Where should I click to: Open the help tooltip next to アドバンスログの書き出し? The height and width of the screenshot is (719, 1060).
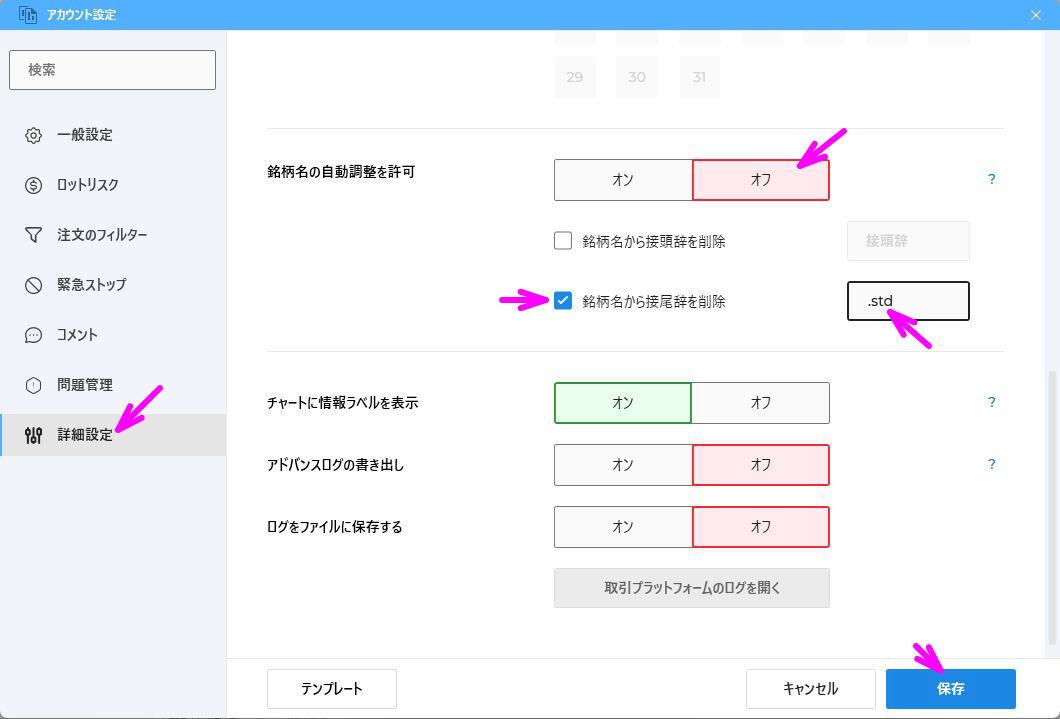click(991, 464)
